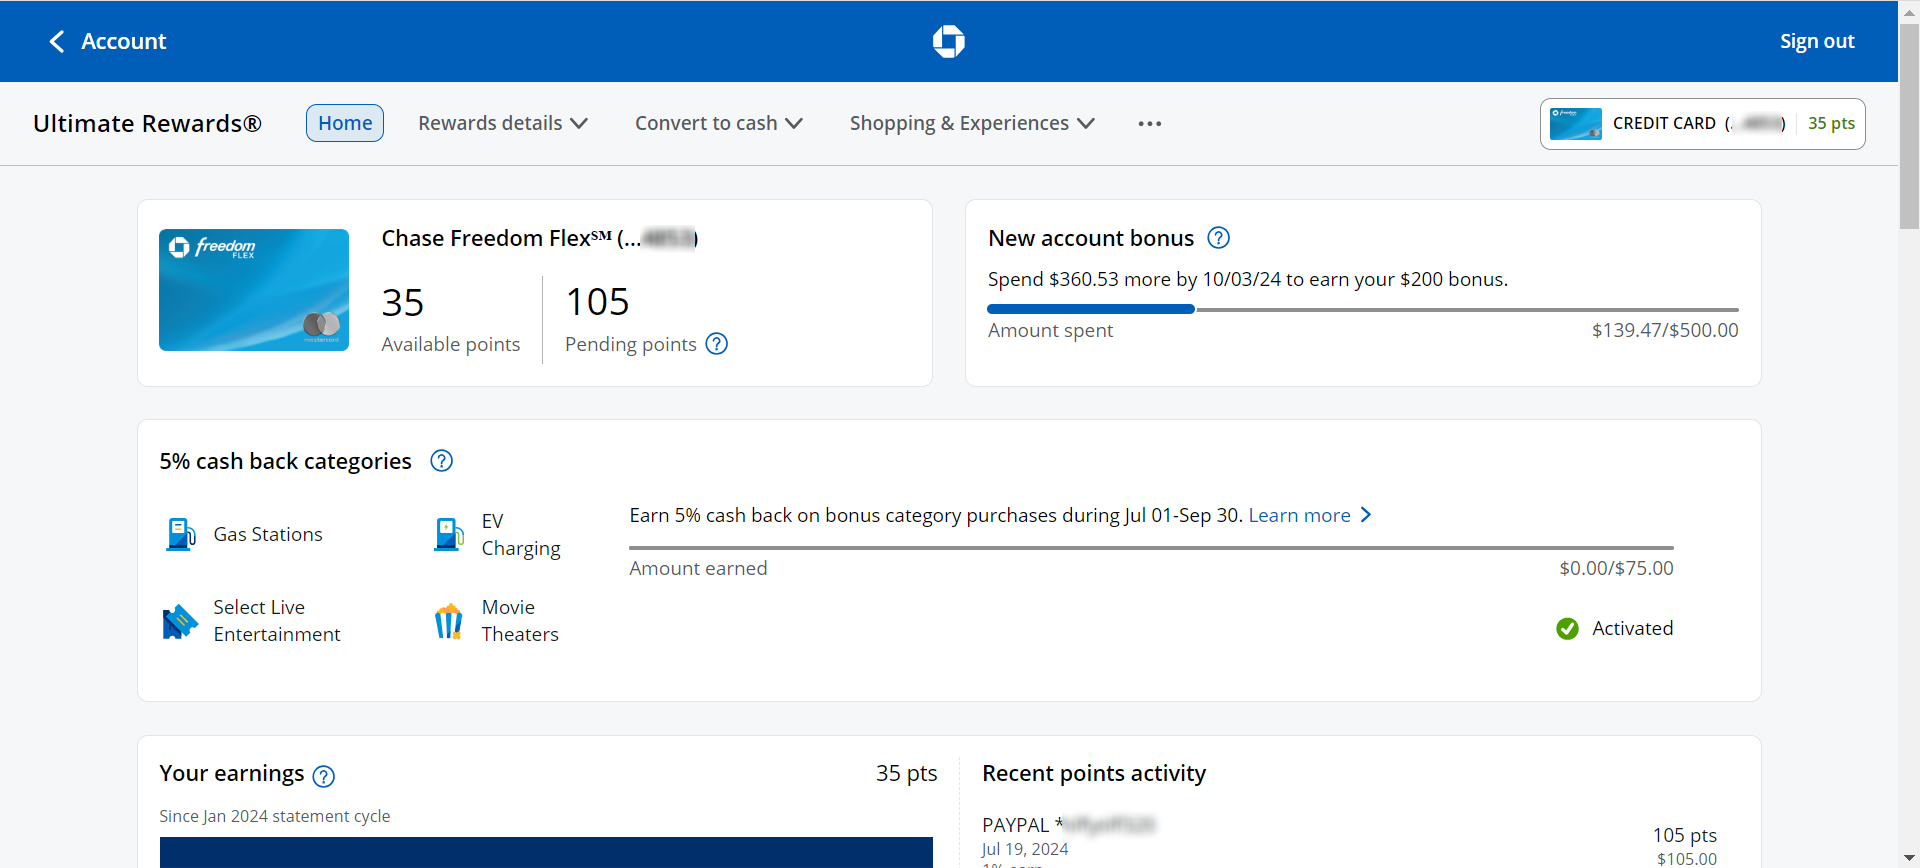1920x868 pixels.
Task: Open the 5% cash back categories help icon
Action: click(441, 461)
